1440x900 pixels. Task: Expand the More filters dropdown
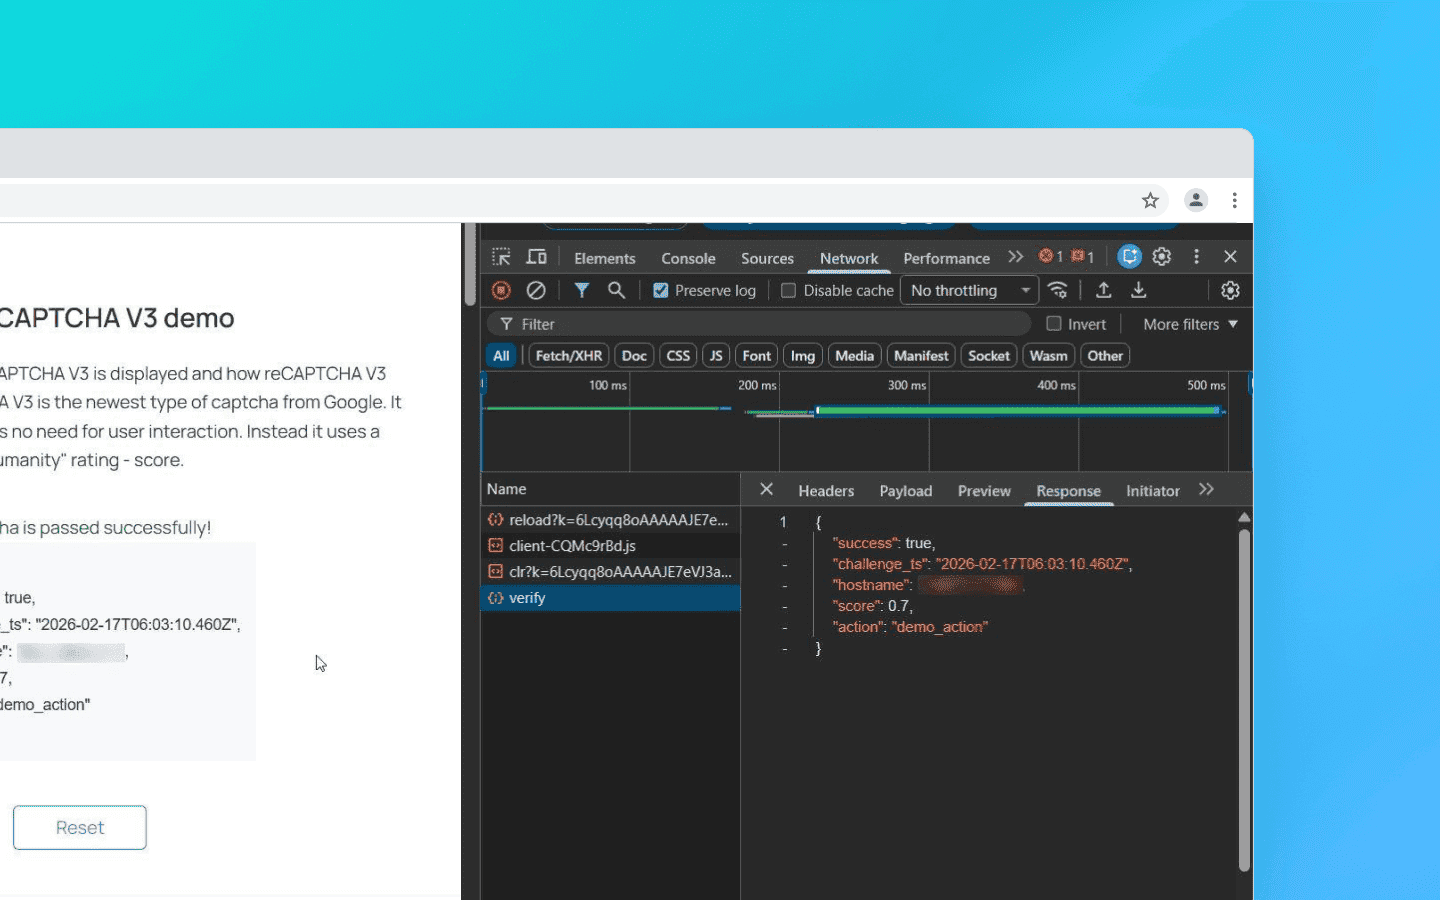[1190, 324]
